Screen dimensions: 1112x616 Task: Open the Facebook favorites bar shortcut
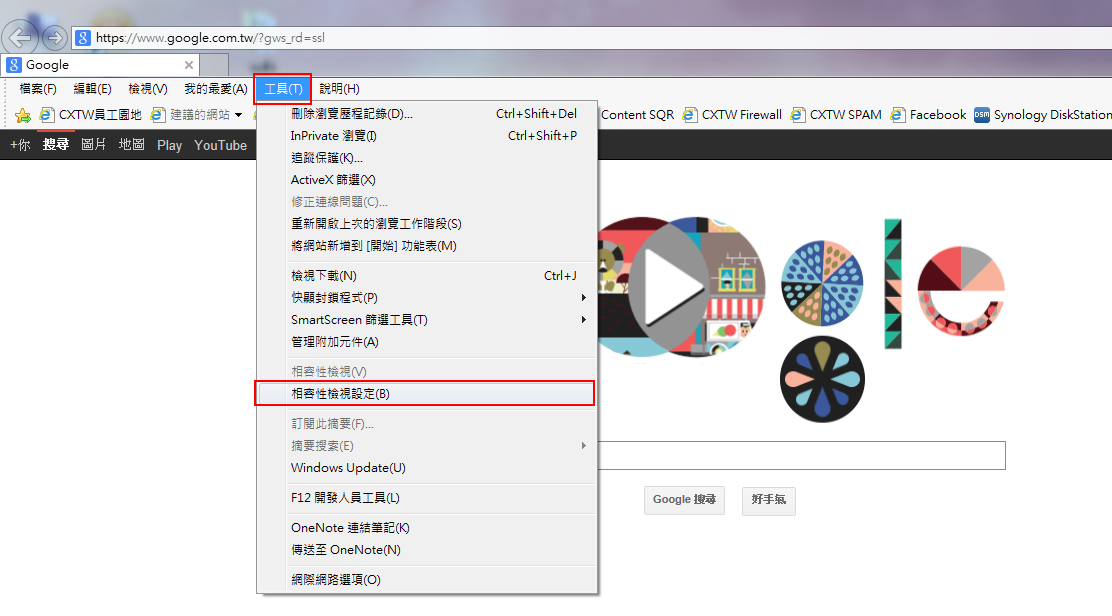tap(928, 115)
